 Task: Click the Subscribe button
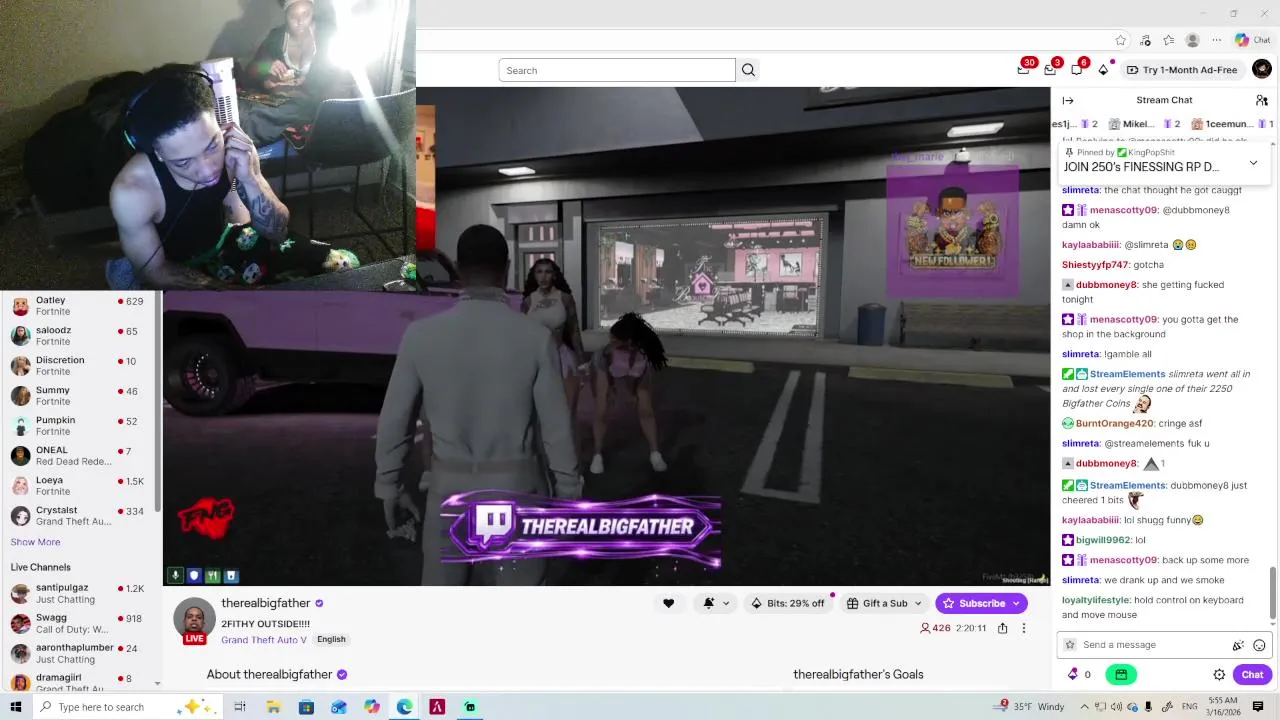pyautogui.click(x=981, y=603)
